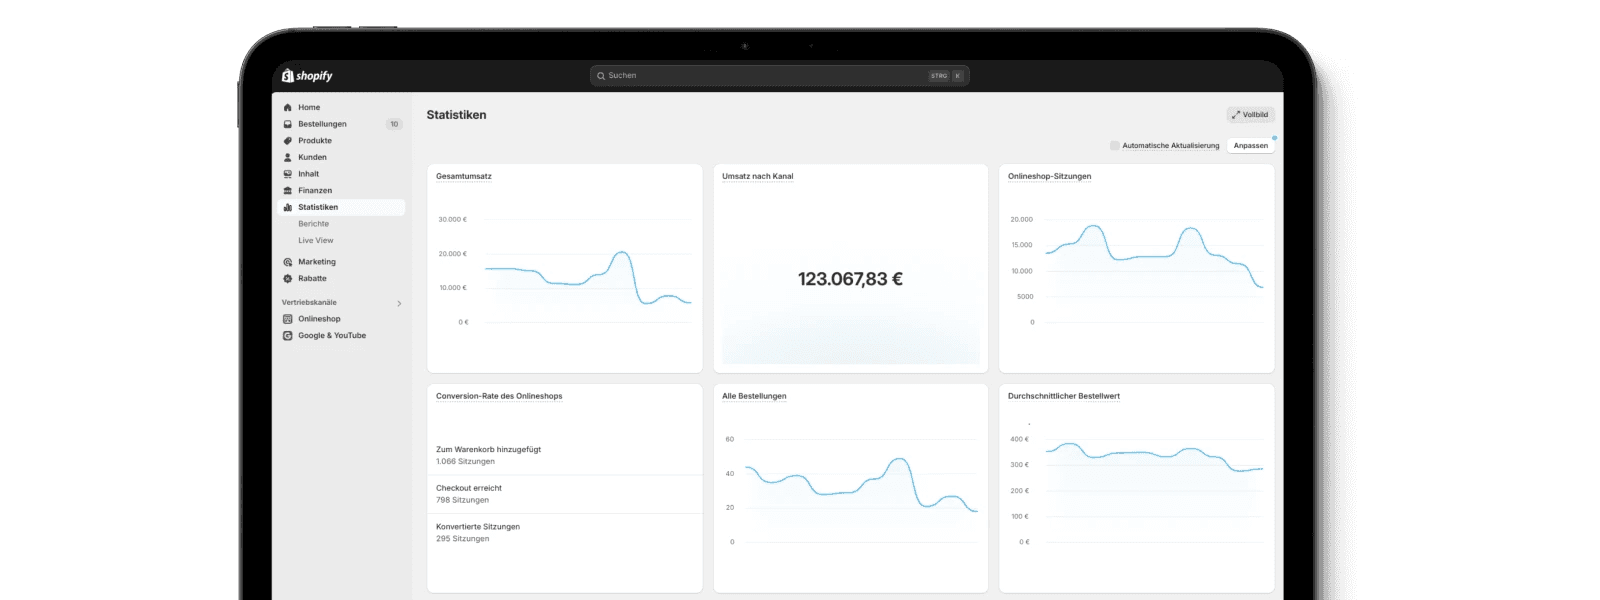Open Durchschnittlicher Bestellwert report title

point(1064,396)
